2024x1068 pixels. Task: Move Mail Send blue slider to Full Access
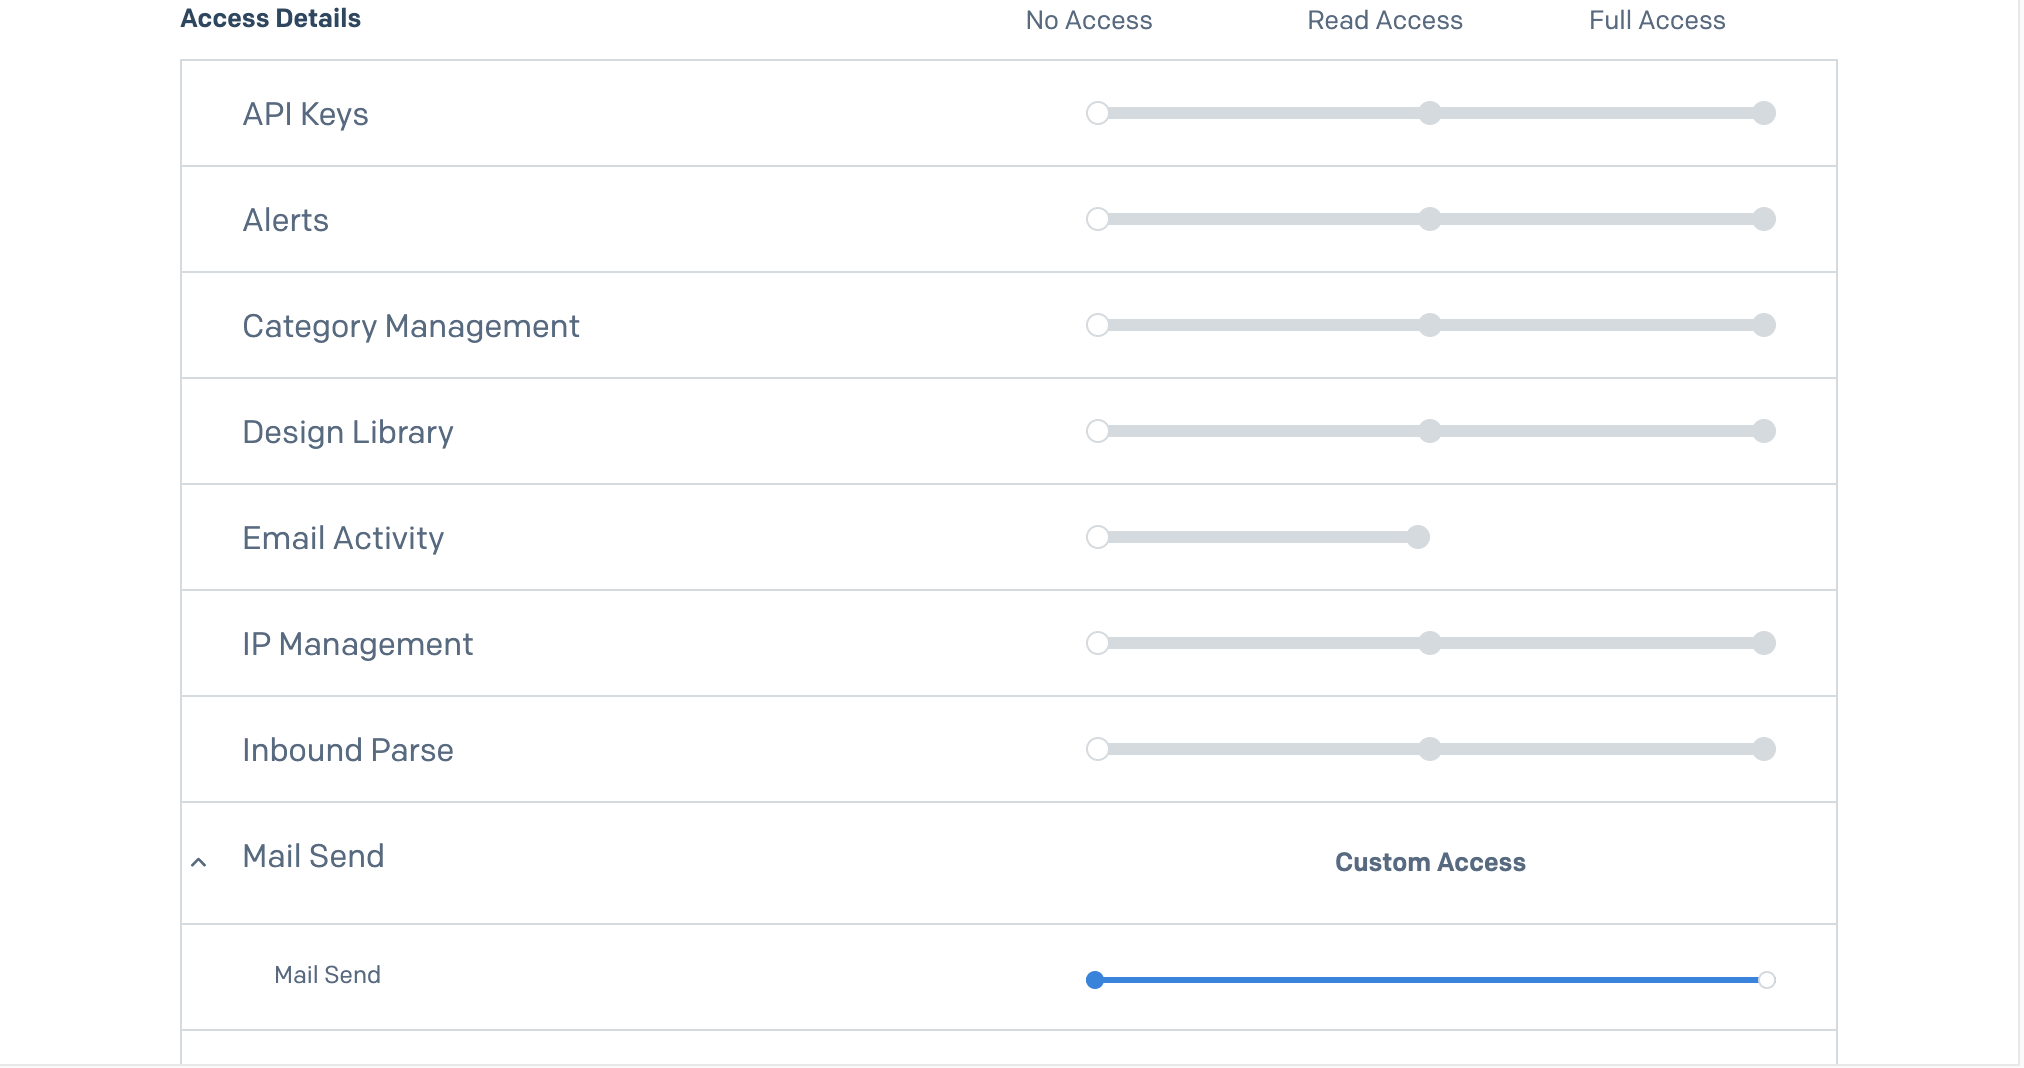(x=1768, y=980)
